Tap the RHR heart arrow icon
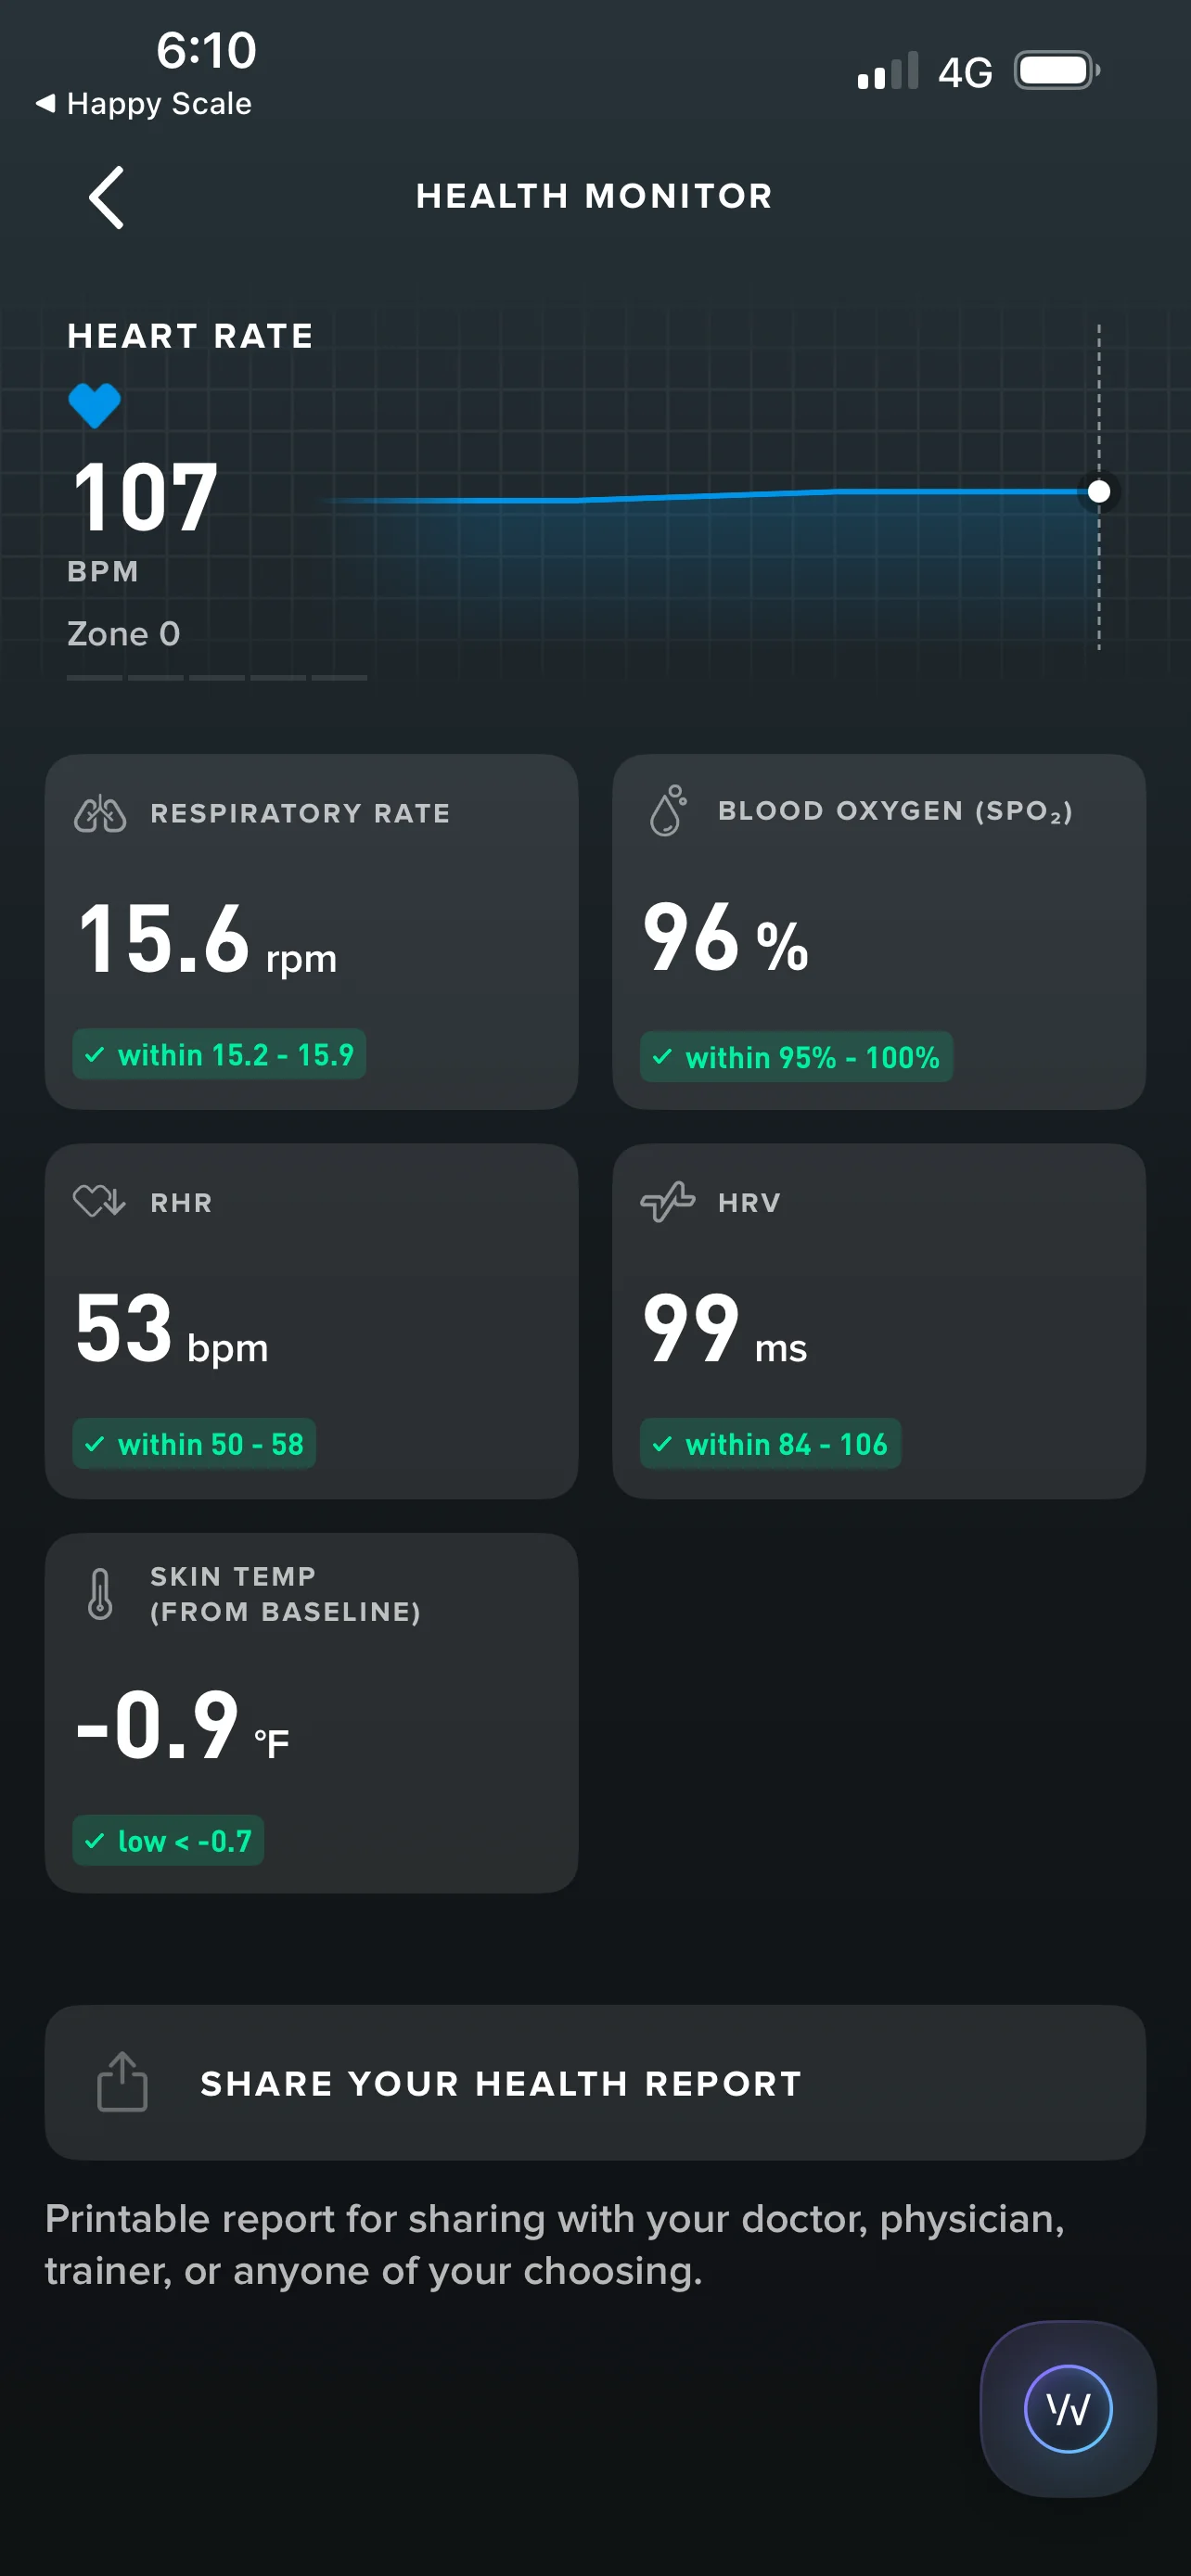The image size is (1191, 2576). [99, 1201]
